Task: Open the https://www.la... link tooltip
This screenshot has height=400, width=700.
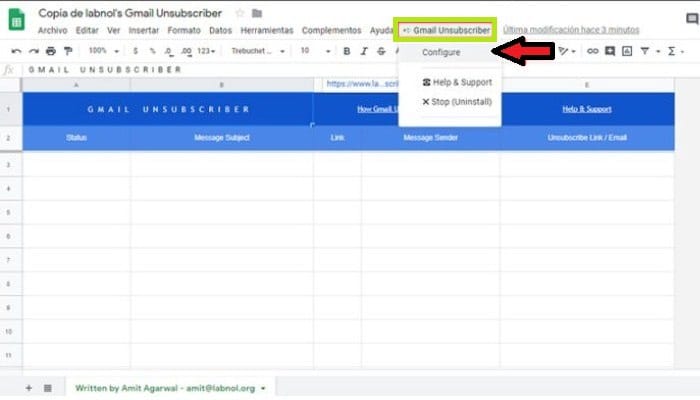Action: [x=362, y=83]
